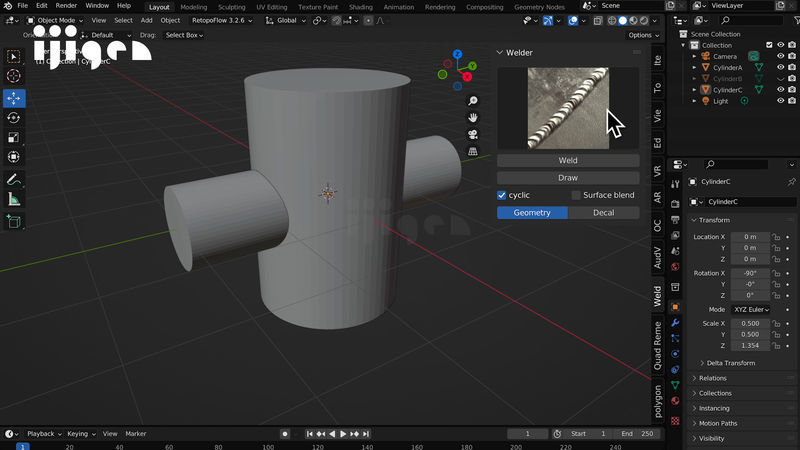Select the Annotate pencil tool

14,180
